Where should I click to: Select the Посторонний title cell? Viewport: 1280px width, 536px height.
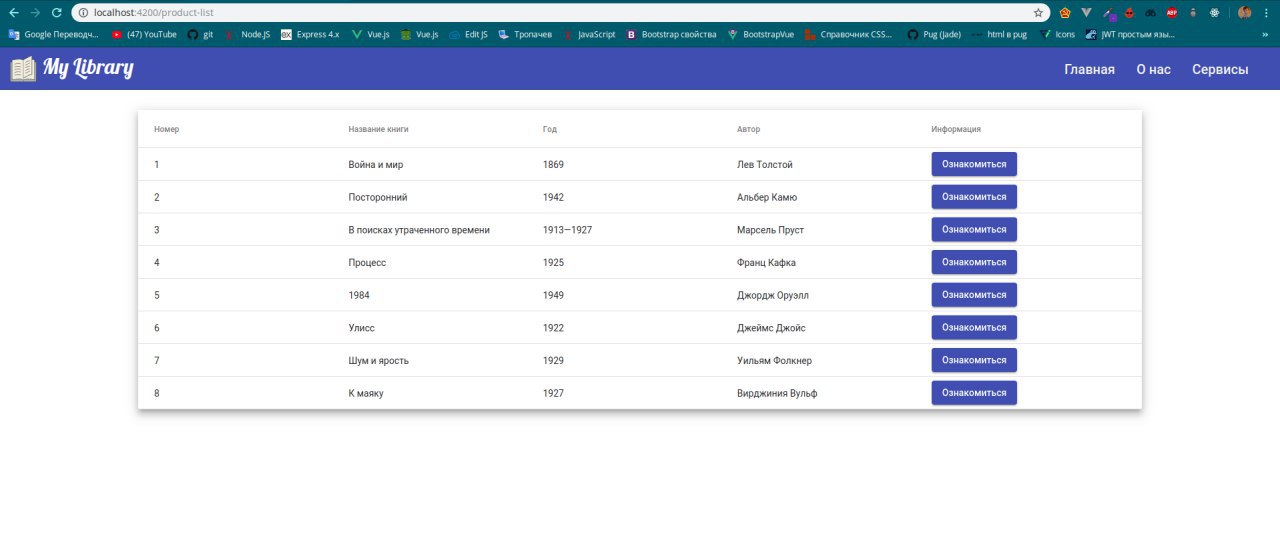point(378,197)
